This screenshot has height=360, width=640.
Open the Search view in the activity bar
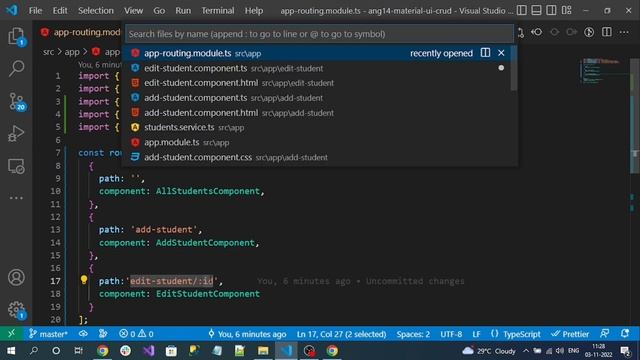(16, 68)
